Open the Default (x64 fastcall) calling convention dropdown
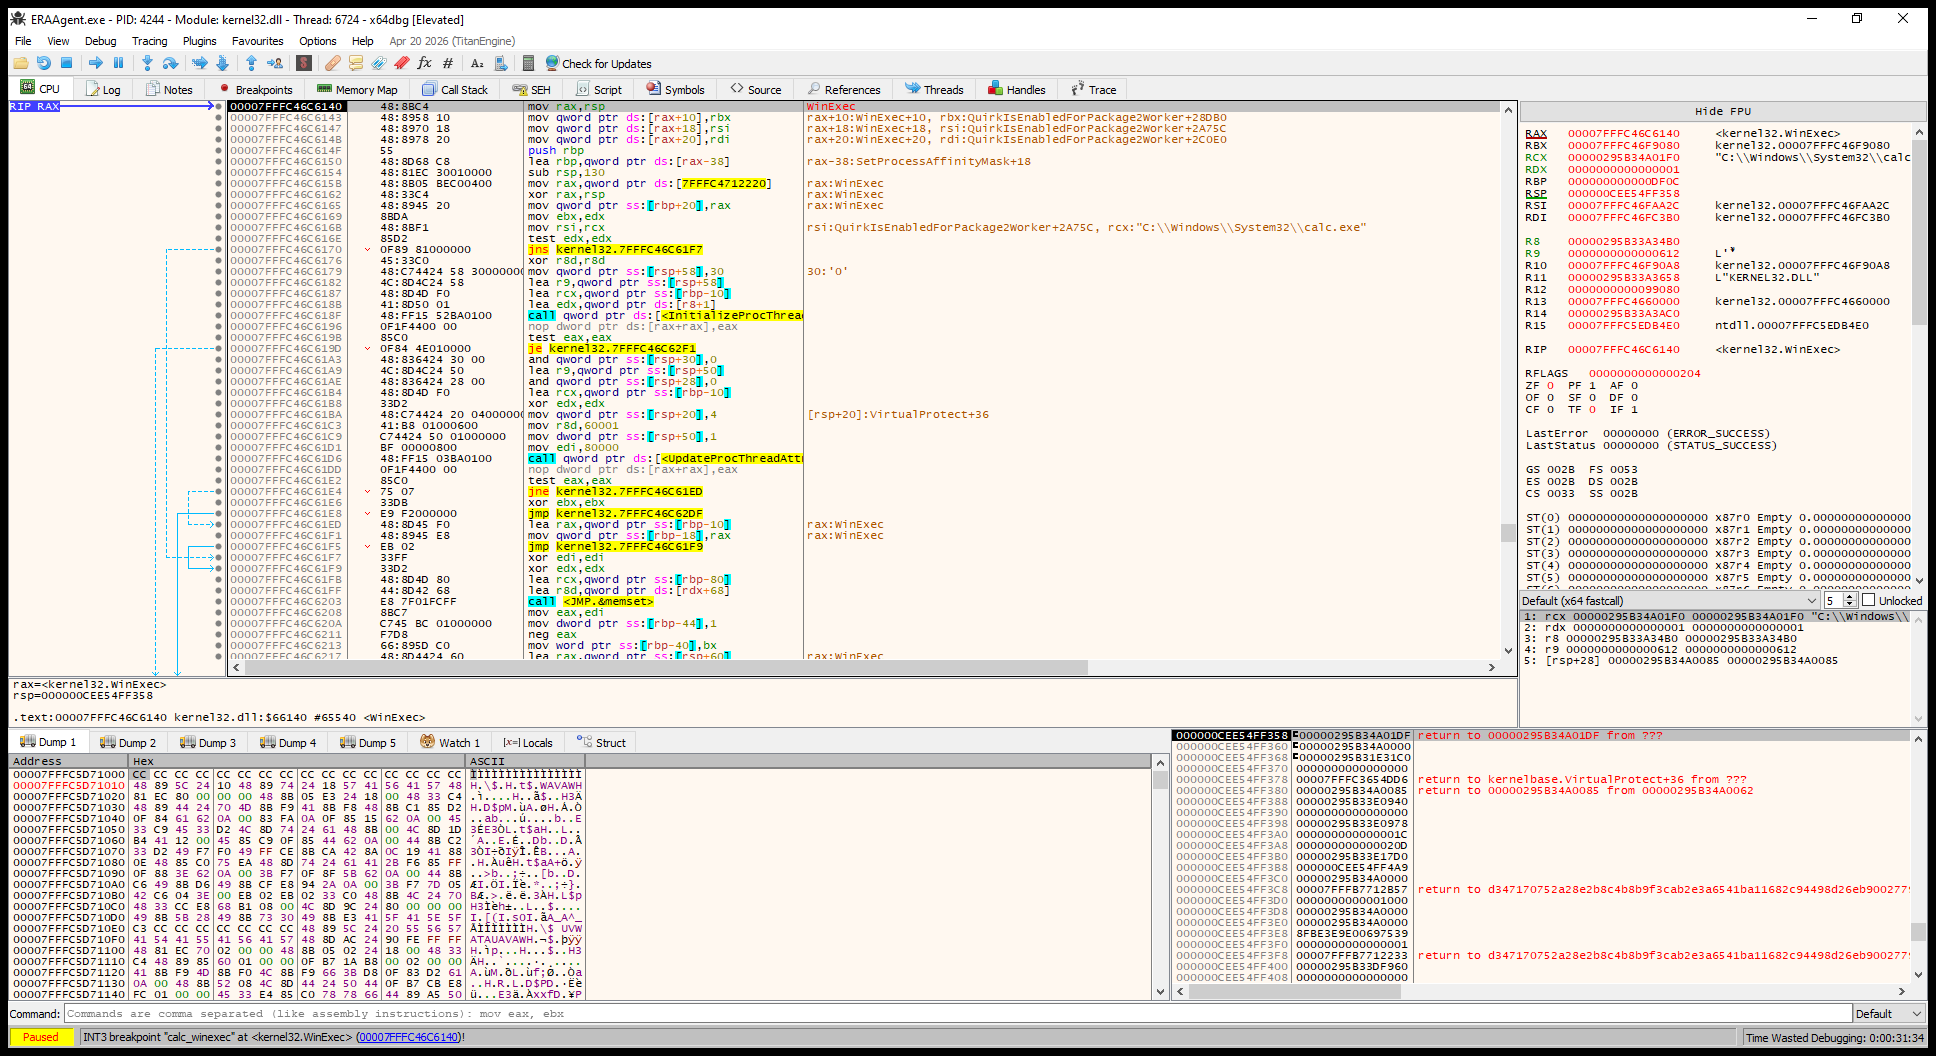The image size is (1936, 1056). [1669, 600]
